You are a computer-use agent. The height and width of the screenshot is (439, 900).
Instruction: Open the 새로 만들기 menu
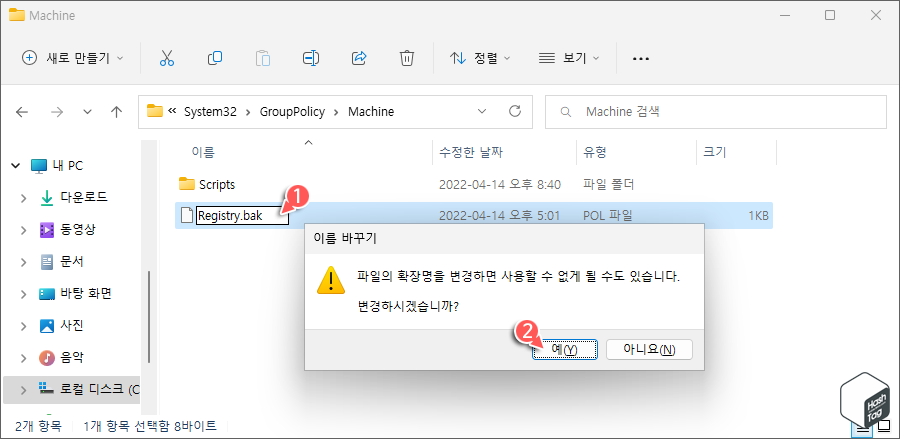(x=72, y=58)
